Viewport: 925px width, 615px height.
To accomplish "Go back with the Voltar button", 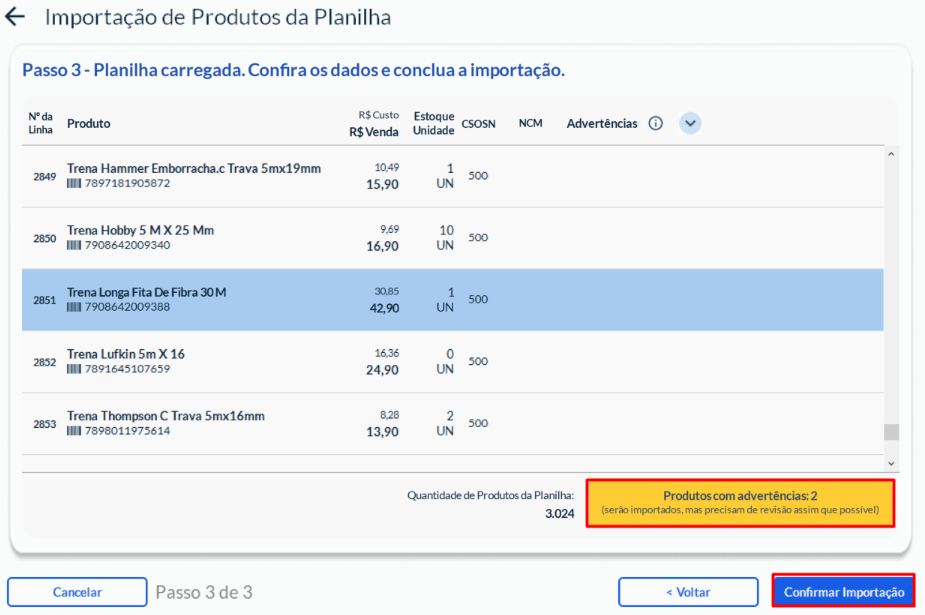I will coord(688,592).
